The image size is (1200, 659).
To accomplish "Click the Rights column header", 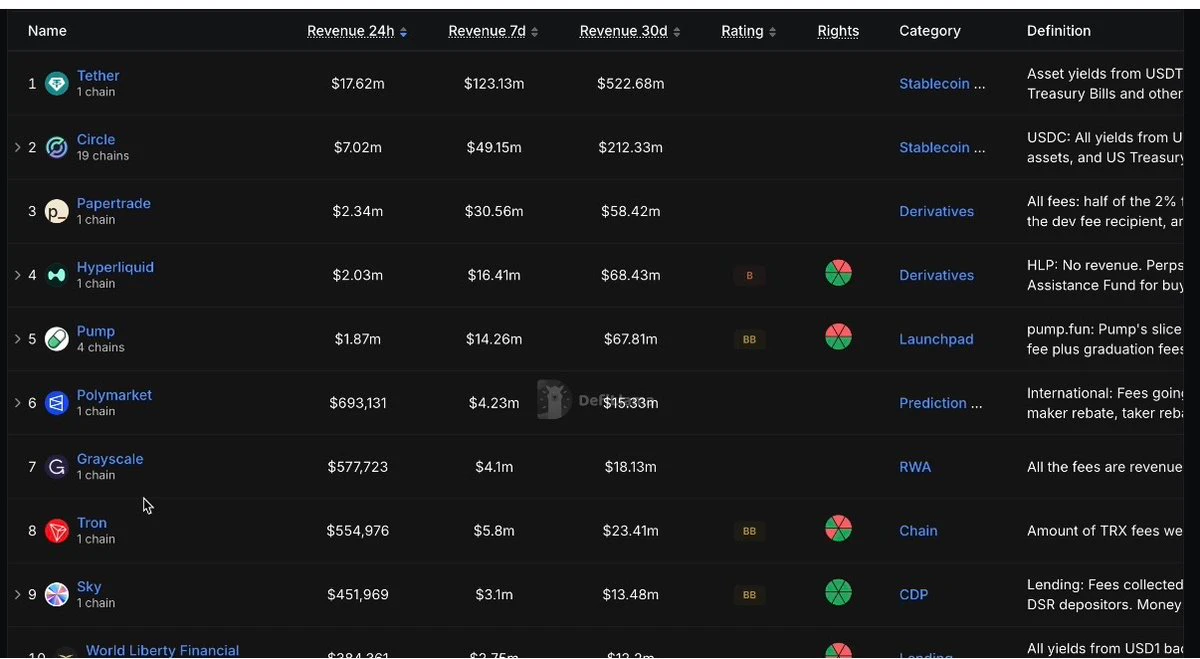I will 838,32.
